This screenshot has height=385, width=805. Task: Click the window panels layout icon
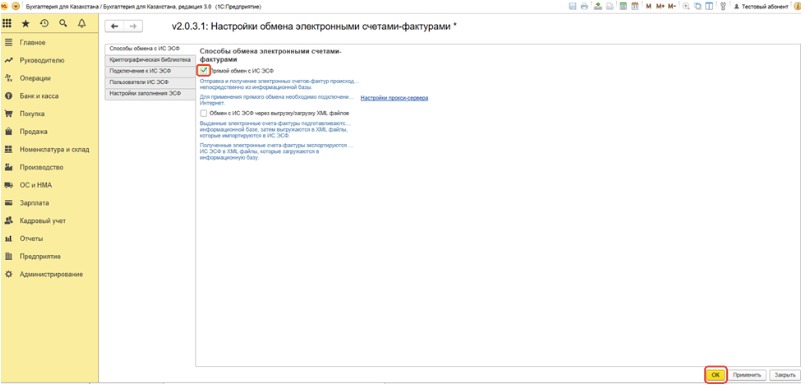709,6
